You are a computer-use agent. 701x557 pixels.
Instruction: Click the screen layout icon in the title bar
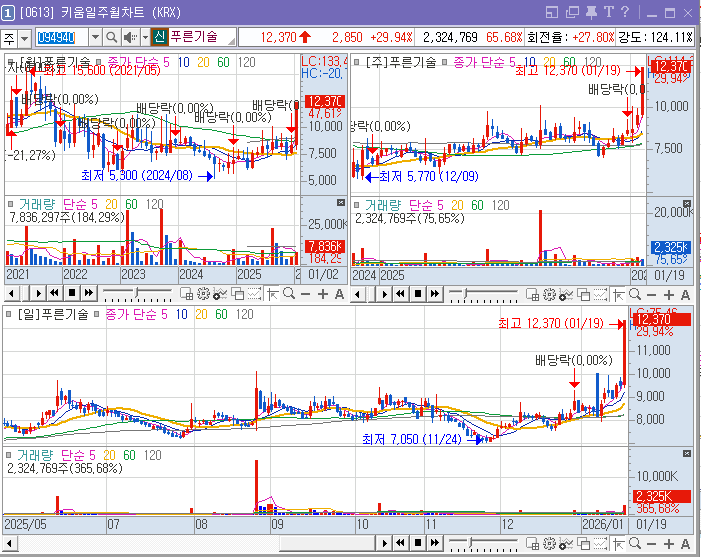click(552, 12)
